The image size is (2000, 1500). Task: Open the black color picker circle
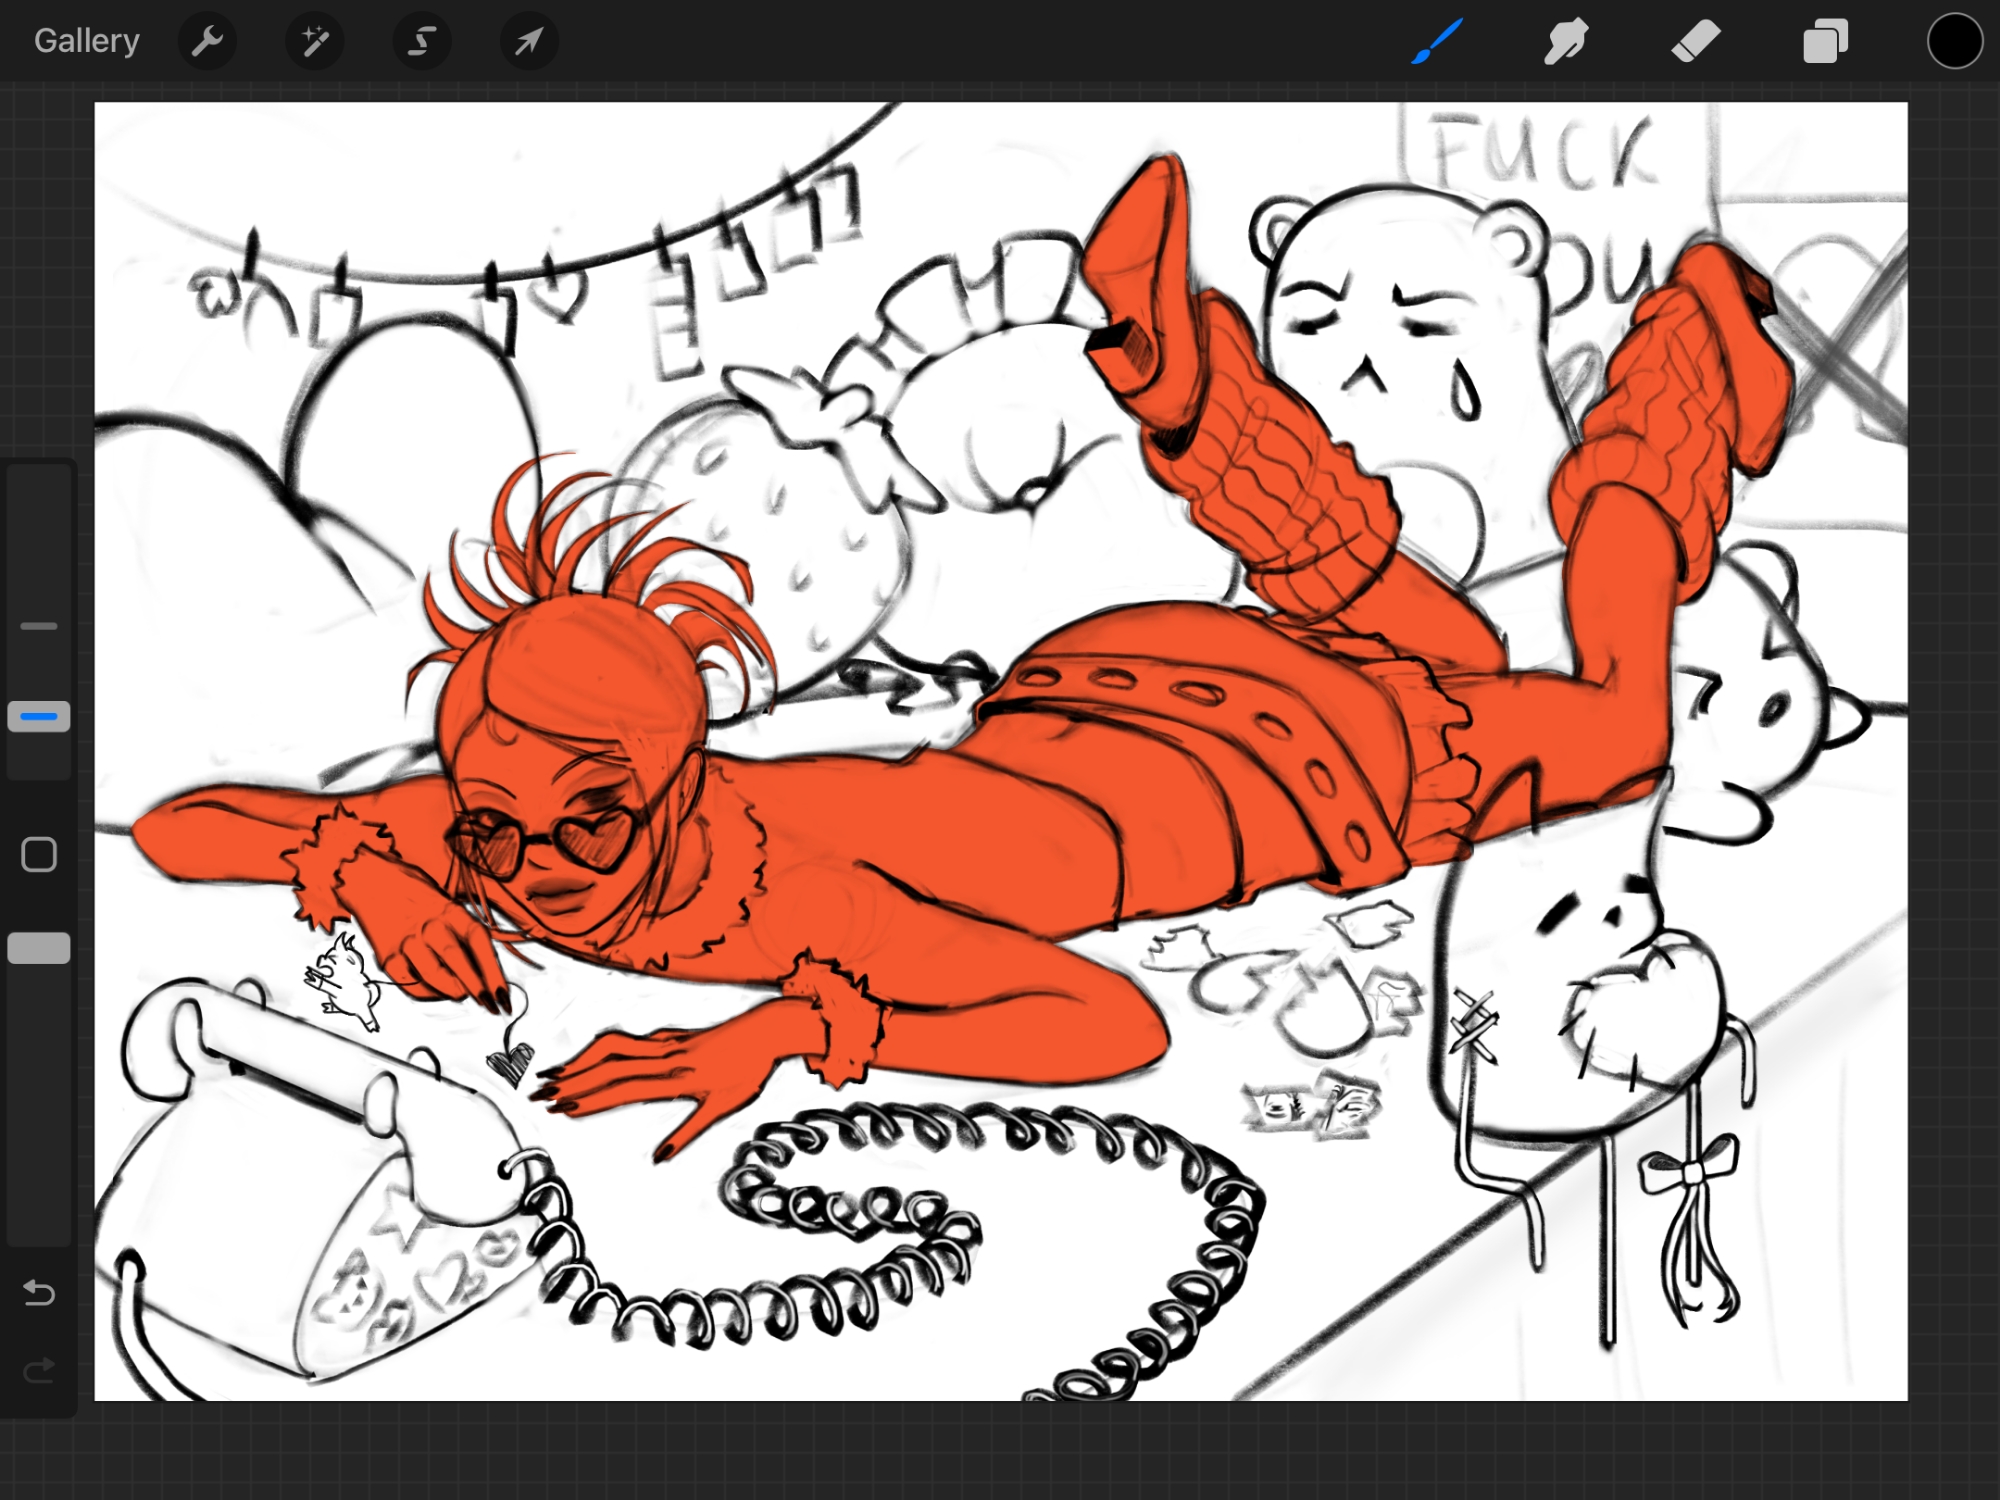pos(1954,42)
